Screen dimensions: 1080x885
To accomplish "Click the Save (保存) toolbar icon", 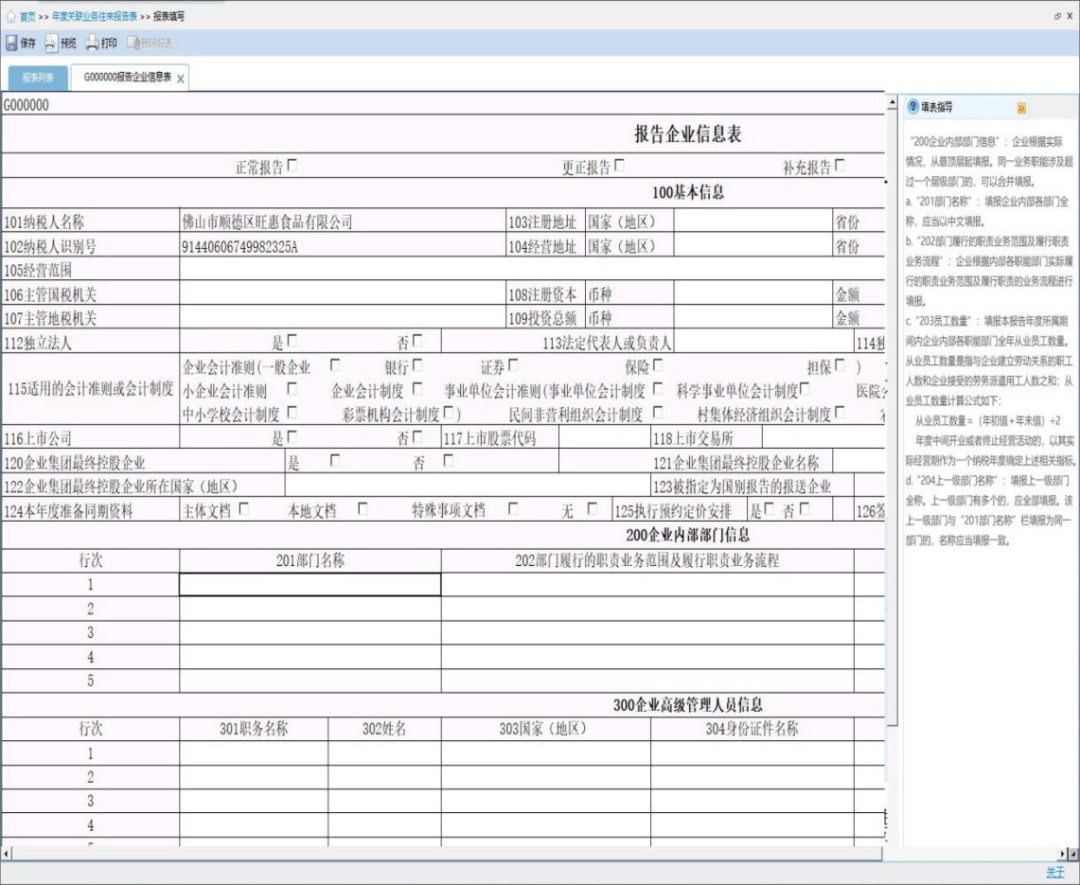I will coord(11,43).
